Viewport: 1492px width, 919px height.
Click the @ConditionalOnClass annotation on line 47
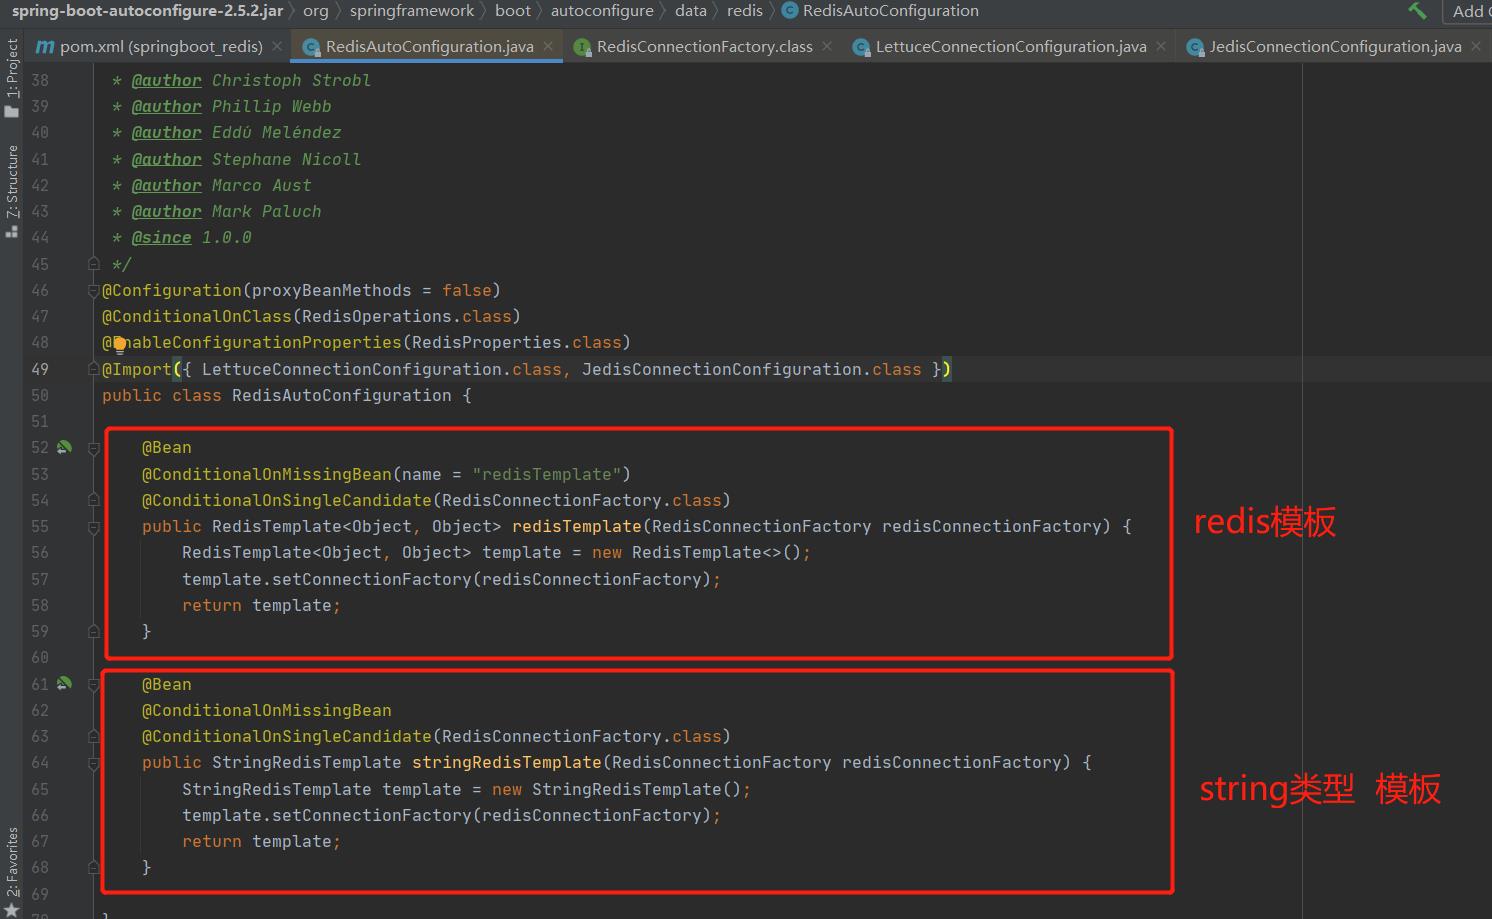point(197,316)
